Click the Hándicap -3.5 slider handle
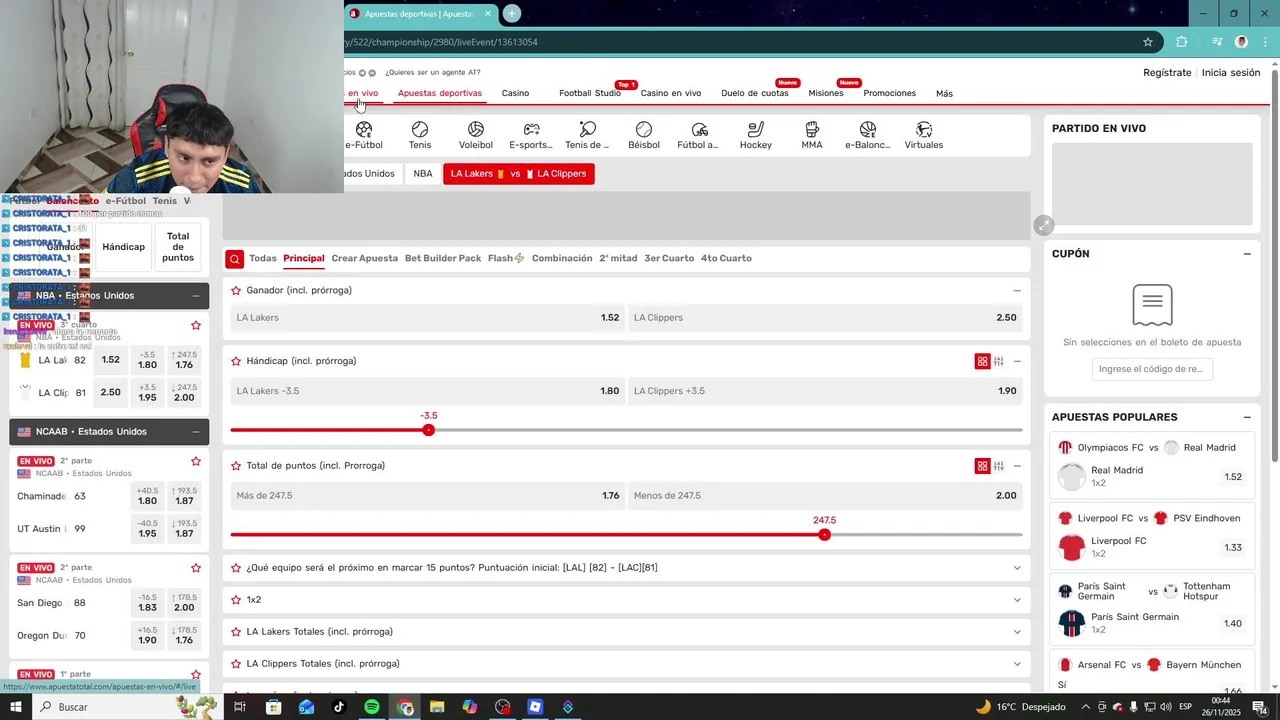 click(428, 430)
